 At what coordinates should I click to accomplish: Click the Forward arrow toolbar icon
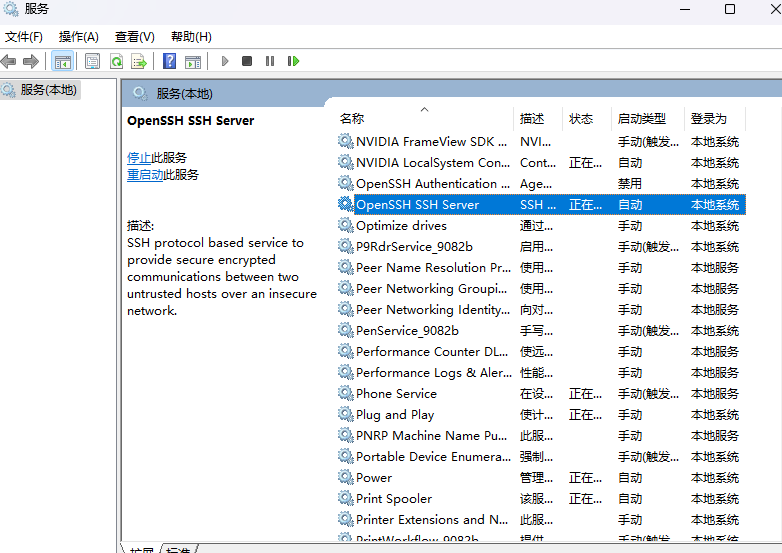point(31,61)
